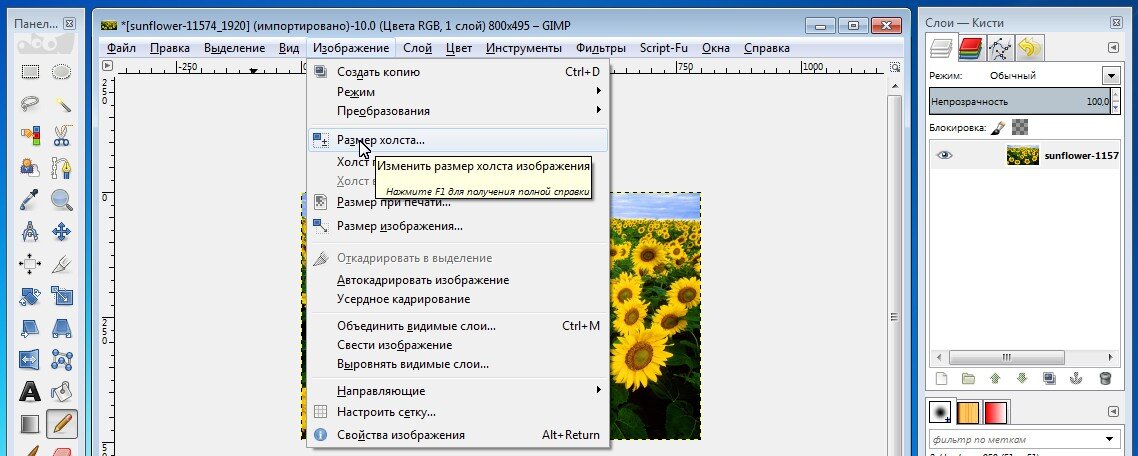
Task: Select the Paths tool
Action: (62, 168)
